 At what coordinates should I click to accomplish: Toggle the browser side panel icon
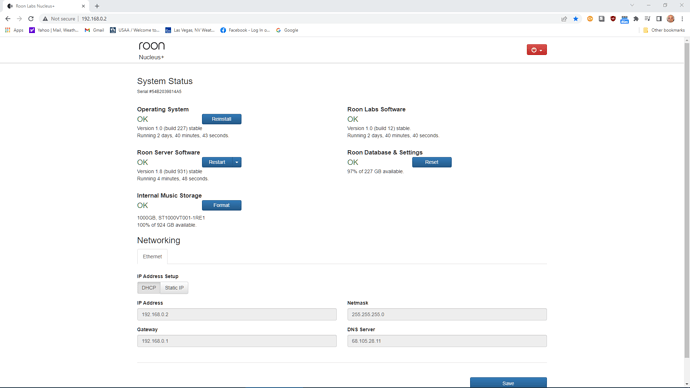659,19
